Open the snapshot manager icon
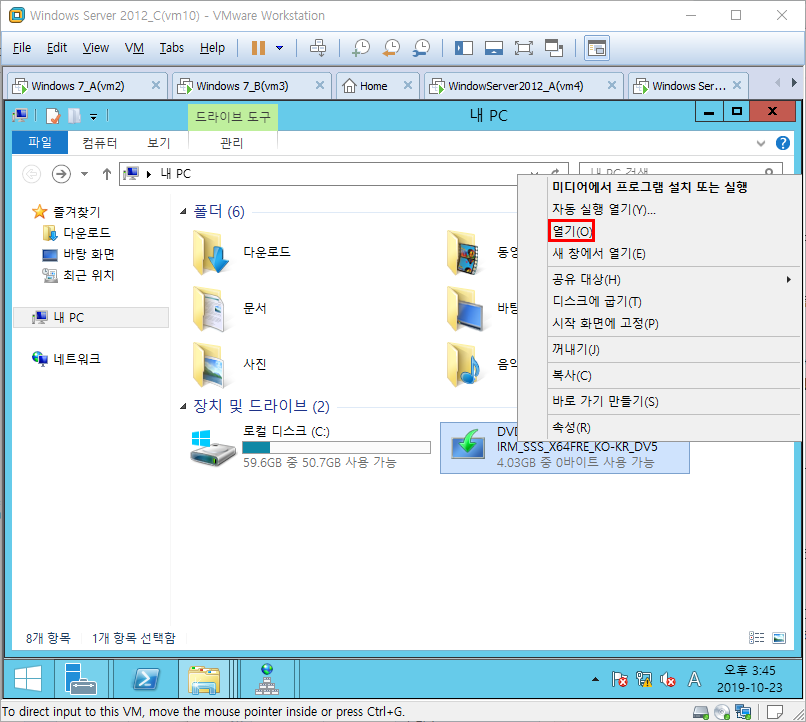Image resolution: width=806 pixels, height=722 pixels. (x=422, y=48)
